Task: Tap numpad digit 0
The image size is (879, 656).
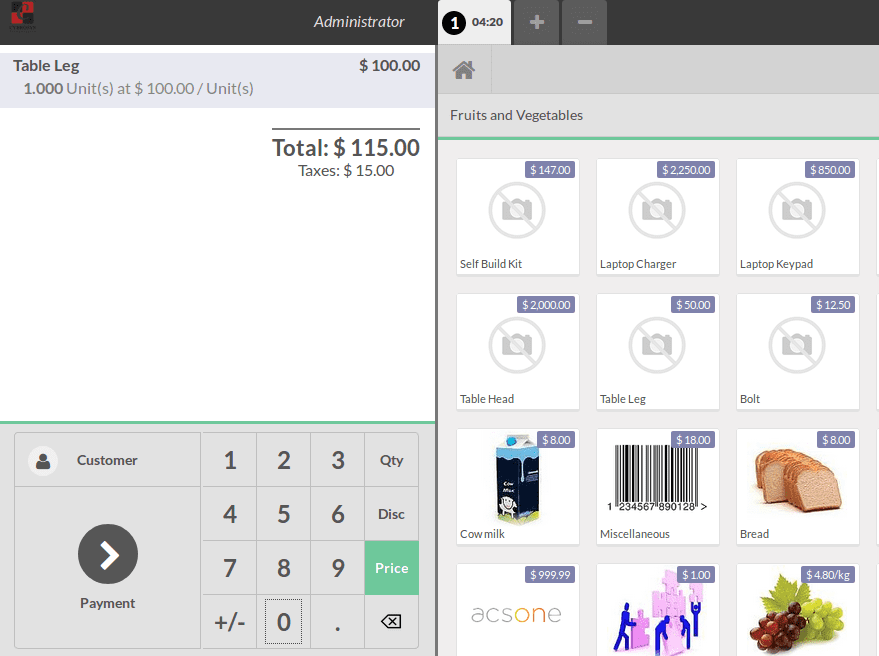Action: 284,621
